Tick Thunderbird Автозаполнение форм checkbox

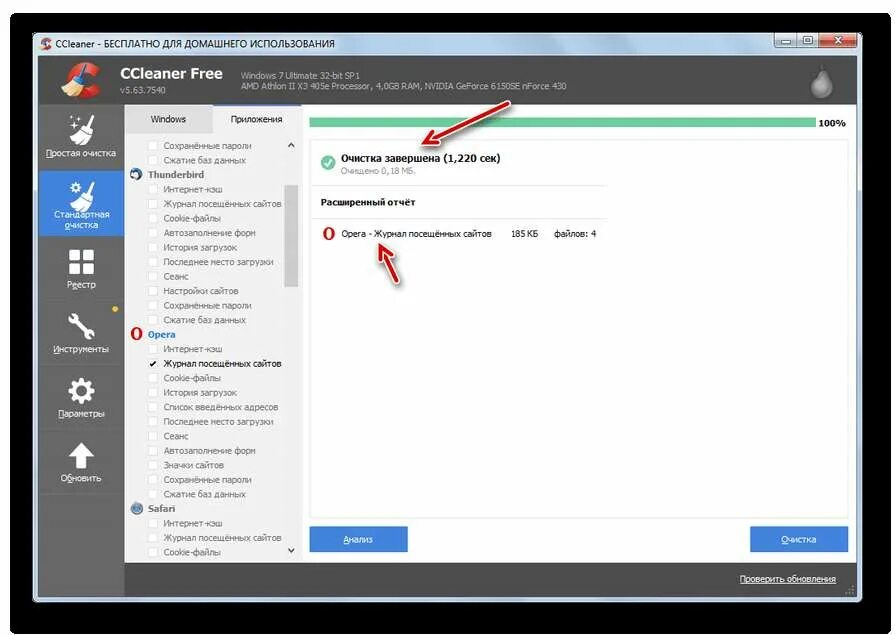point(152,232)
